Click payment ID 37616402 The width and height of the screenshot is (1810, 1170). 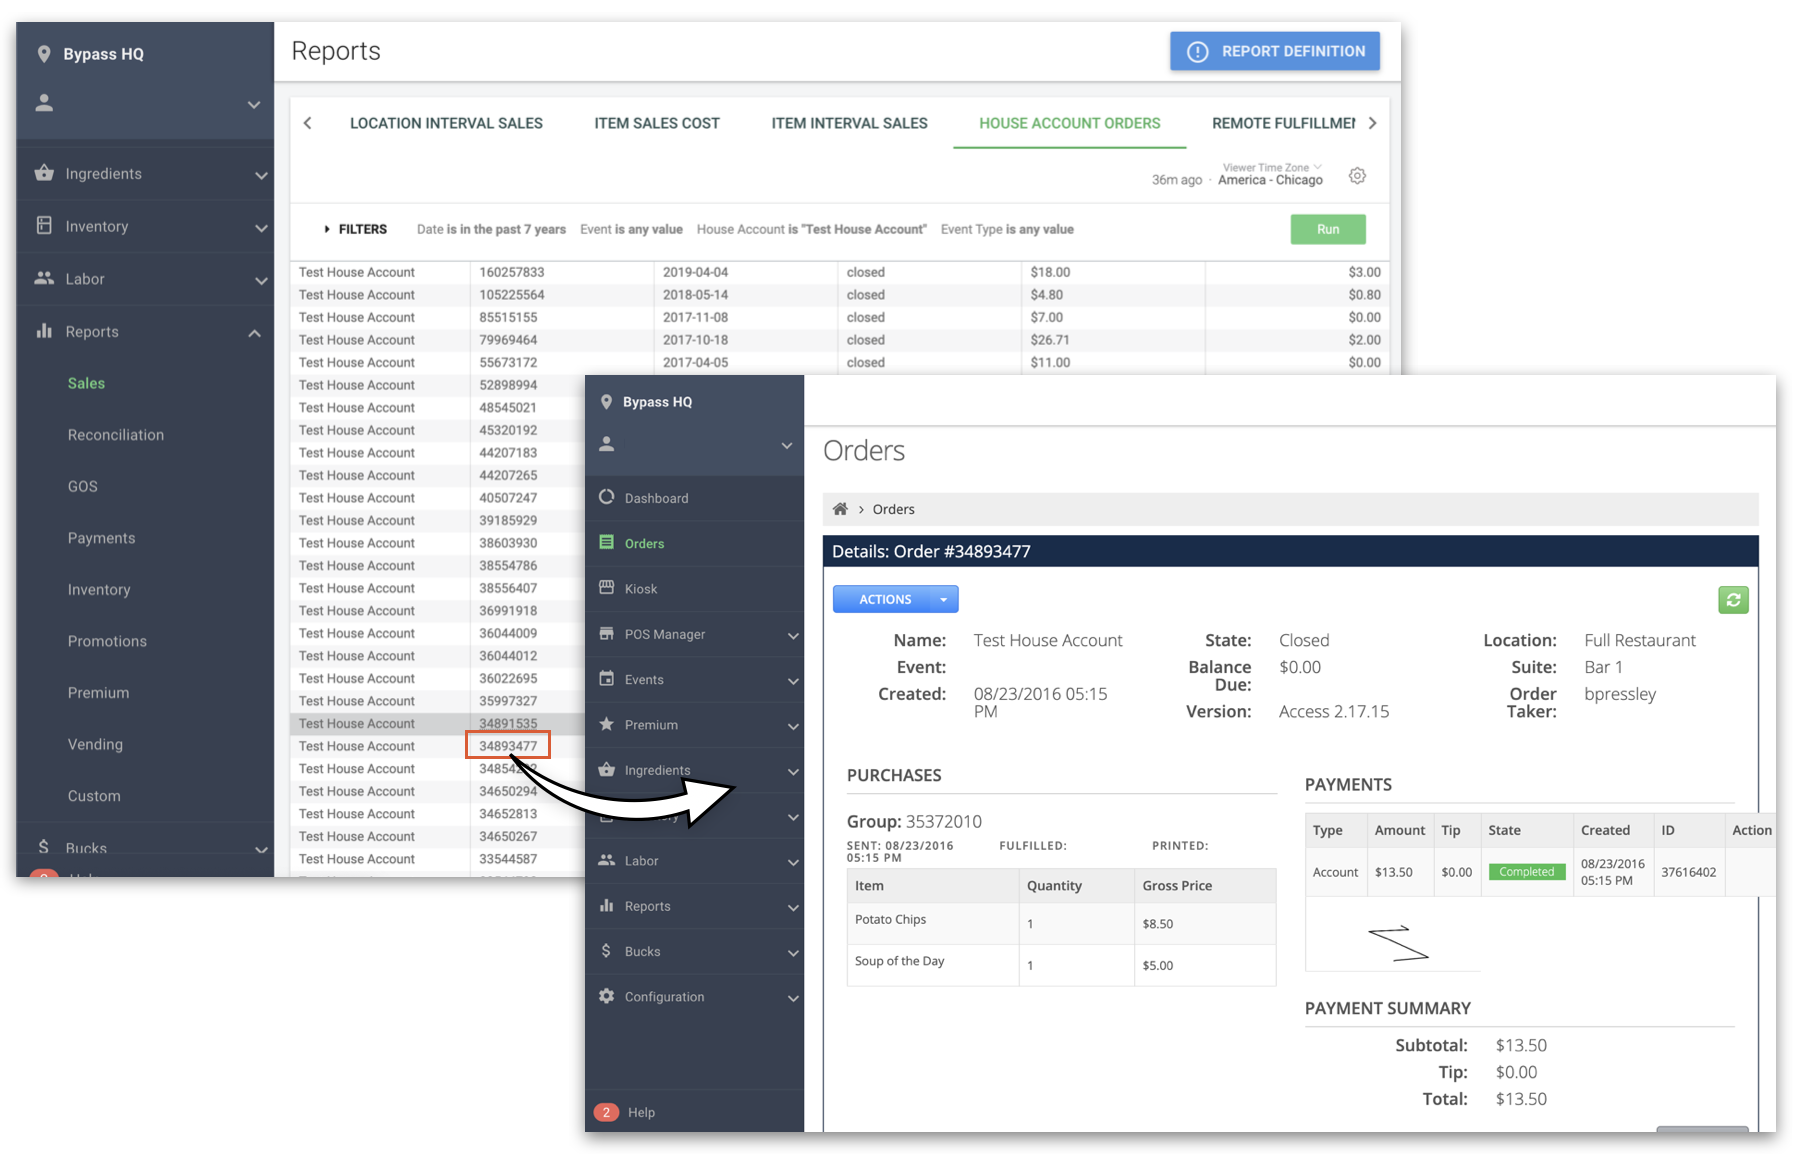[1688, 872]
